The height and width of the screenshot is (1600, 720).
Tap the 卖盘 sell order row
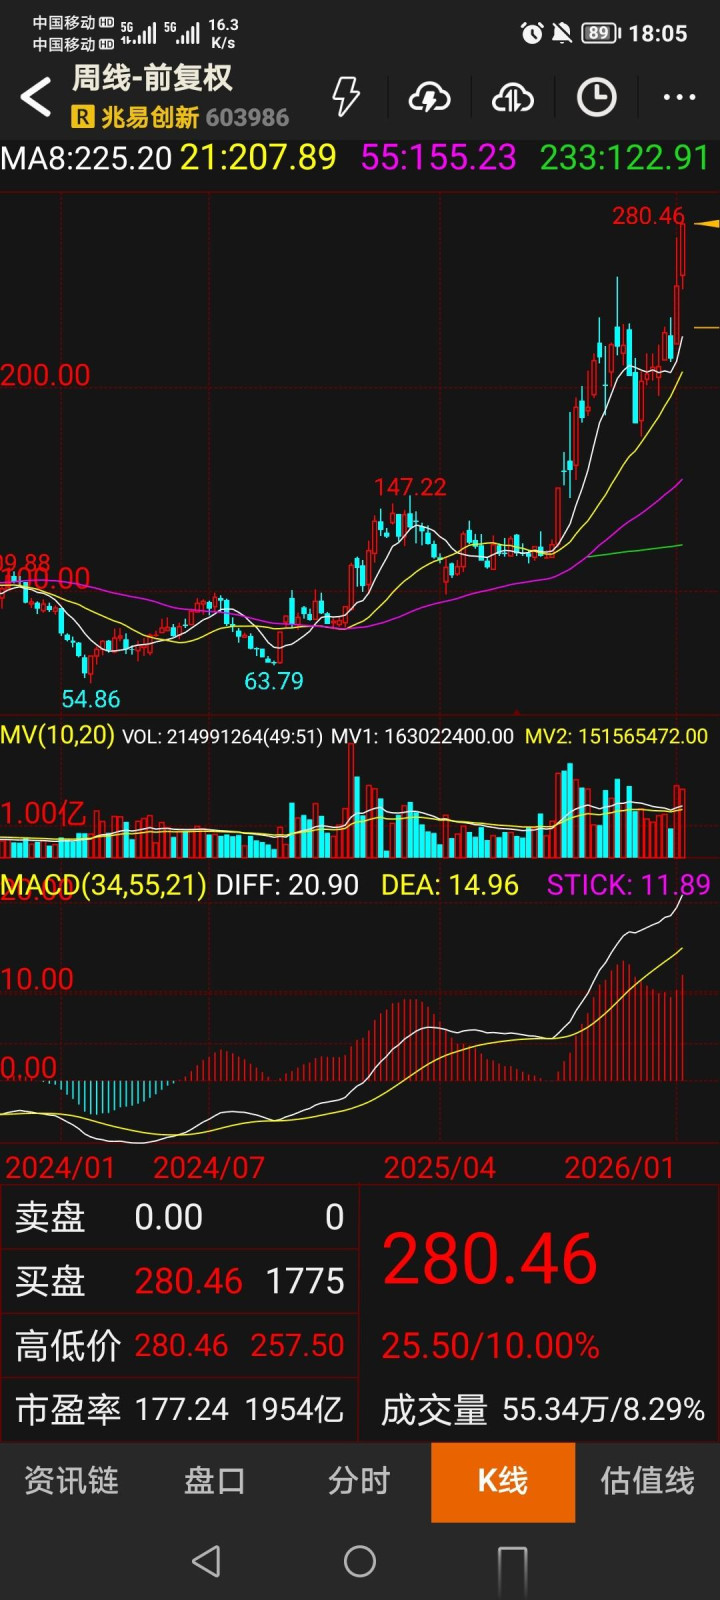click(180, 1217)
